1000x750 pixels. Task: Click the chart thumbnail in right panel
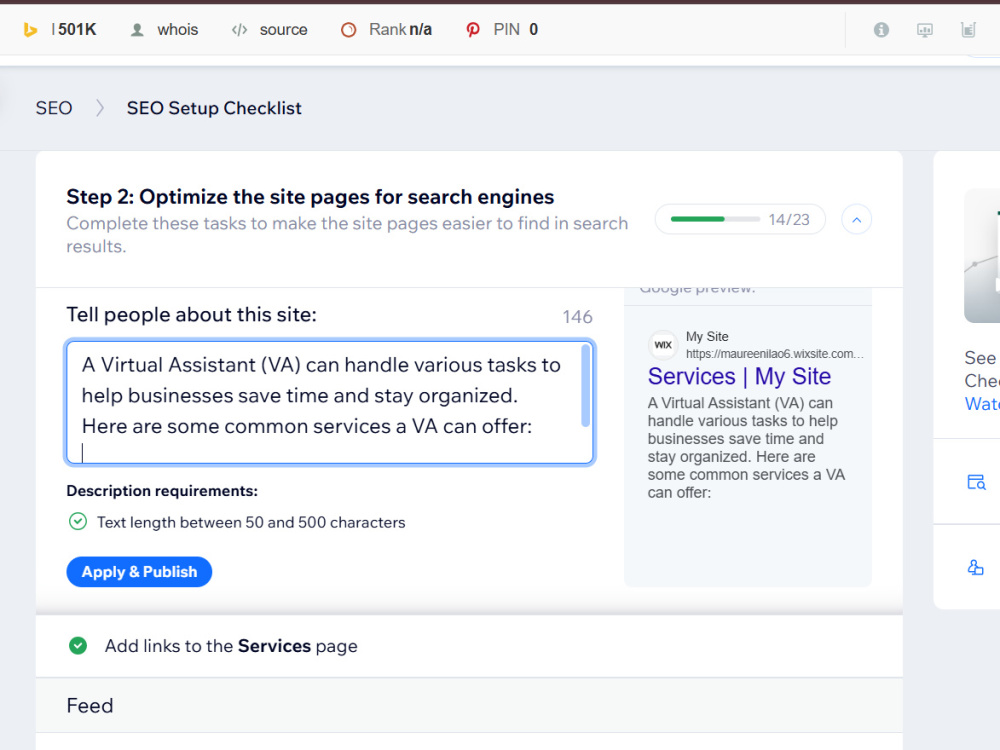tap(982, 255)
